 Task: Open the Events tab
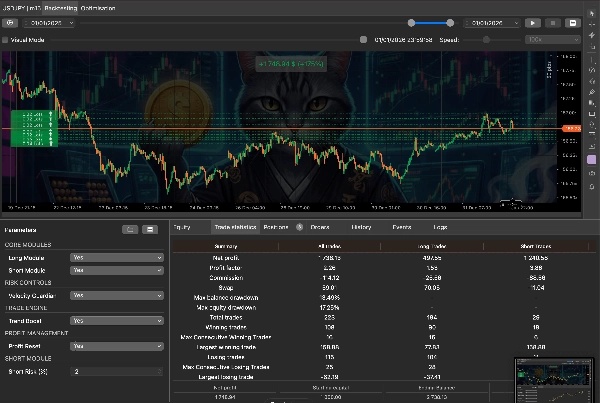tap(402, 227)
